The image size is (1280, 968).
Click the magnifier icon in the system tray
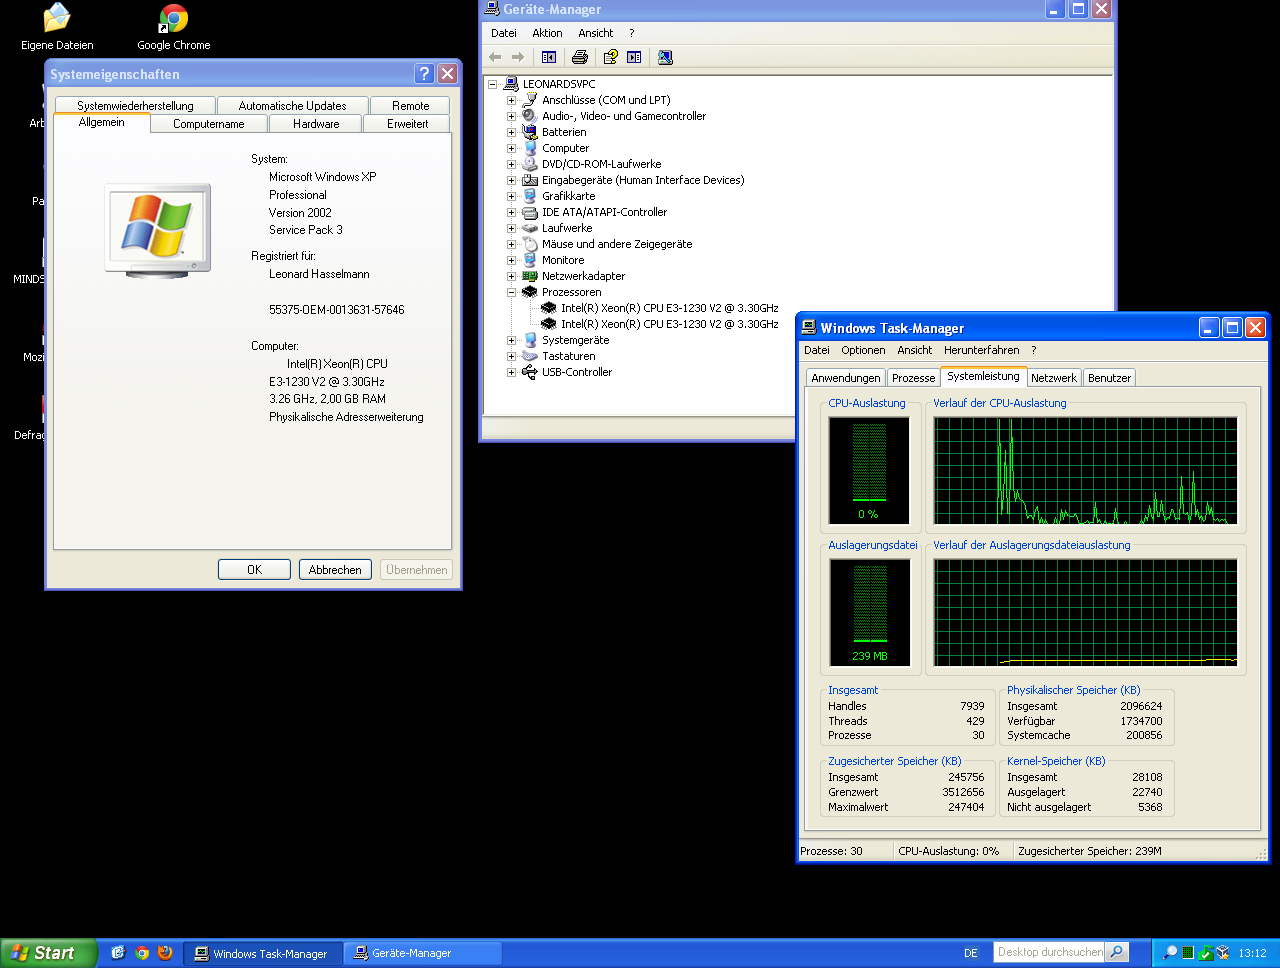click(x=1170, y=953)
